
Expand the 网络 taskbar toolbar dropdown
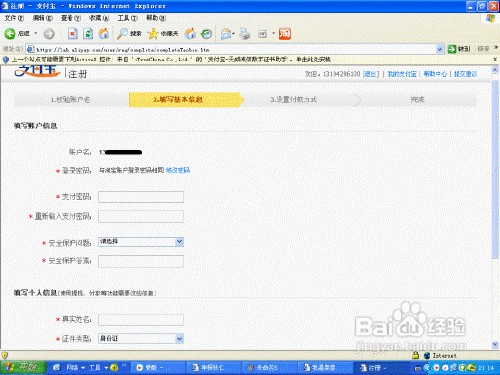click(x=83, y=367)
